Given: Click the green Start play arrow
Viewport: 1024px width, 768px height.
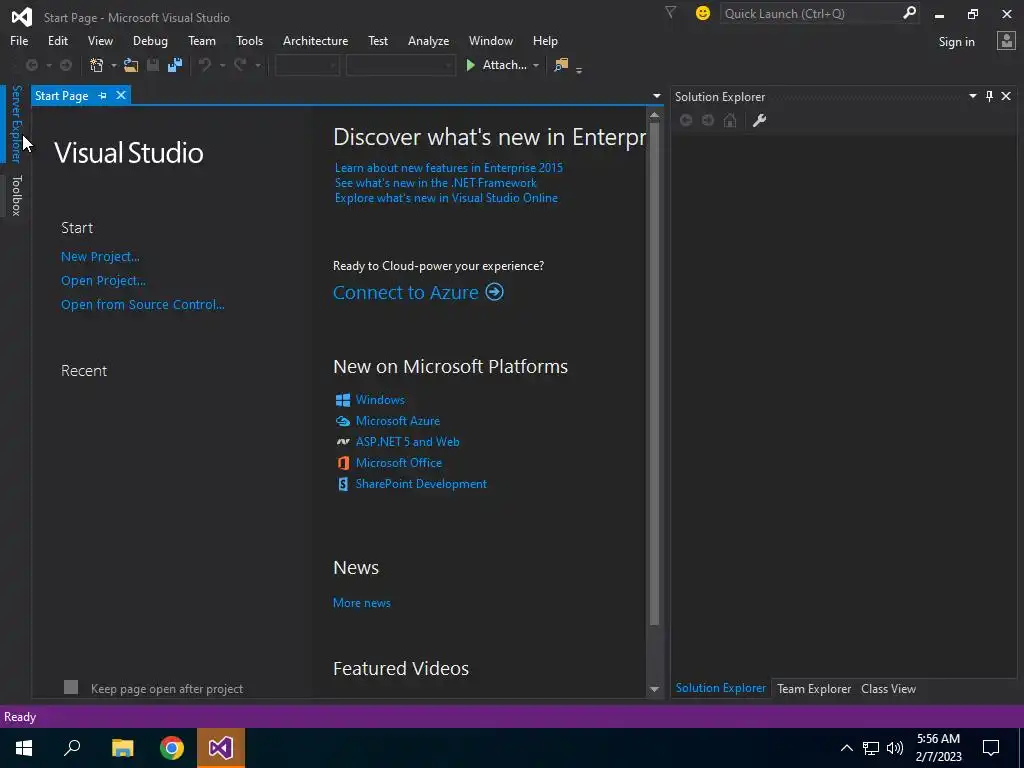Looking at the screenshot, I should click(470, 65).
